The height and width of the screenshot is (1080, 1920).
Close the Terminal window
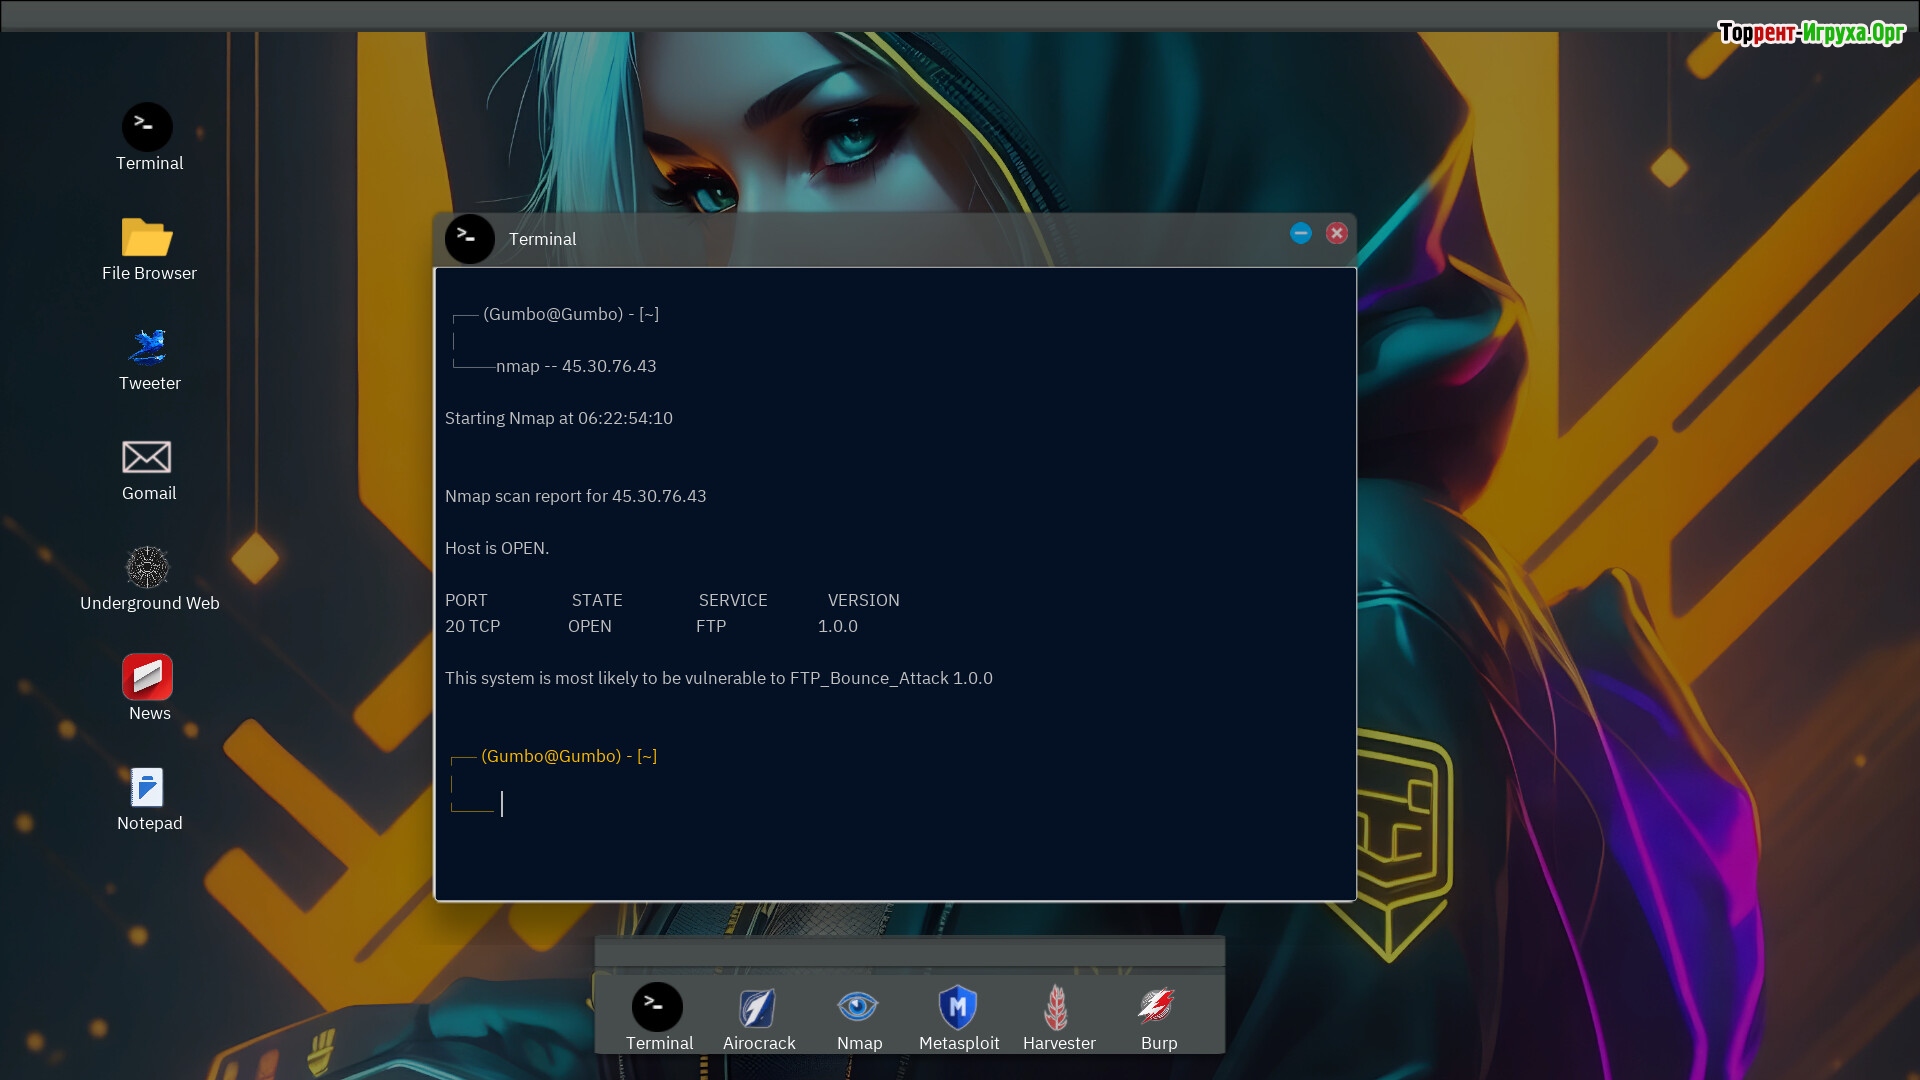(x=1336, y=233)
